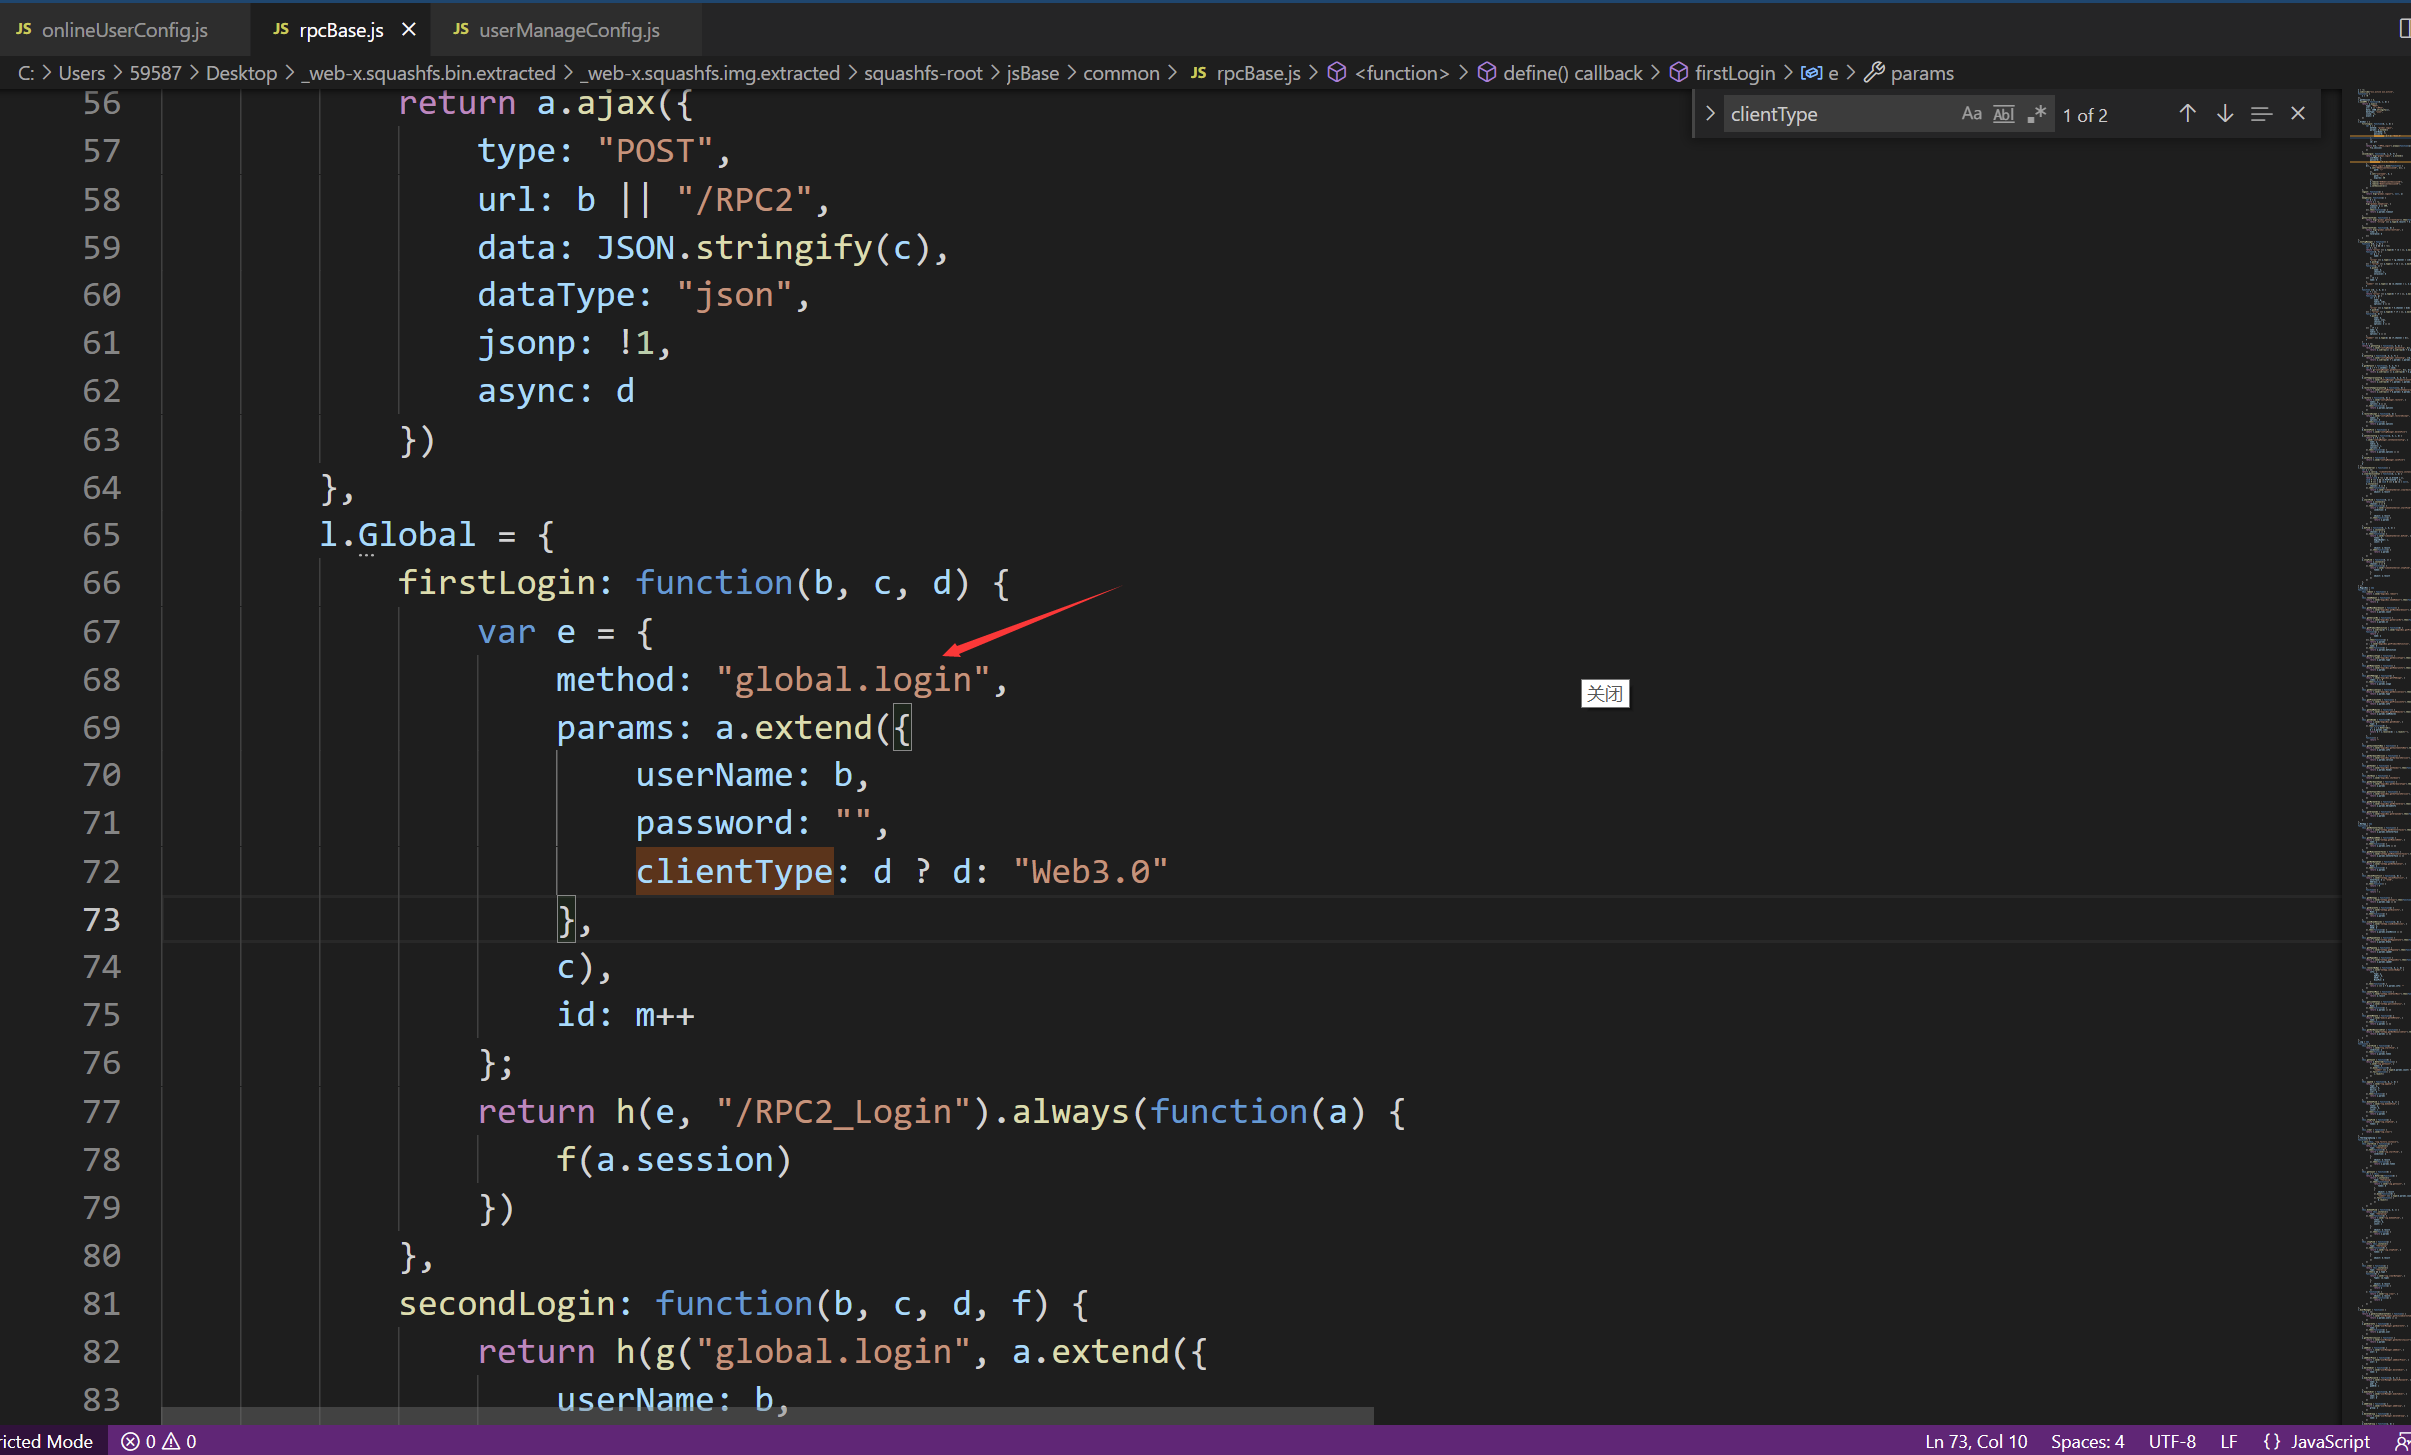Click the feedback icon in status bar
The height and width of the screenshot is (1455, 2411).
click(x=2401, y=1441)
